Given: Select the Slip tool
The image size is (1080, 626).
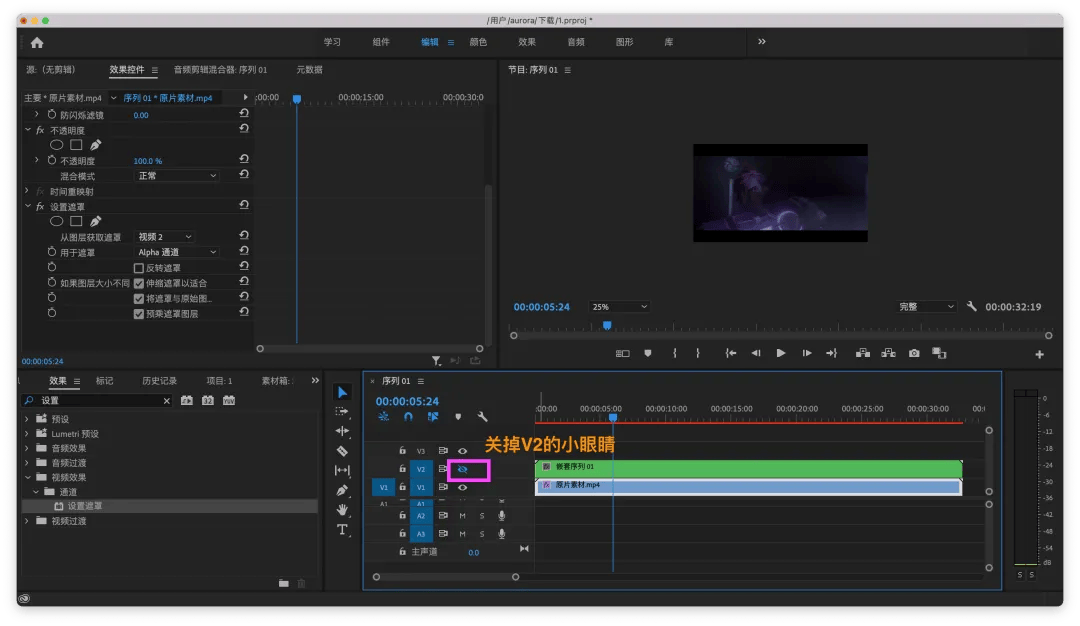Looking at the screenshot, I should coord(342,470).
